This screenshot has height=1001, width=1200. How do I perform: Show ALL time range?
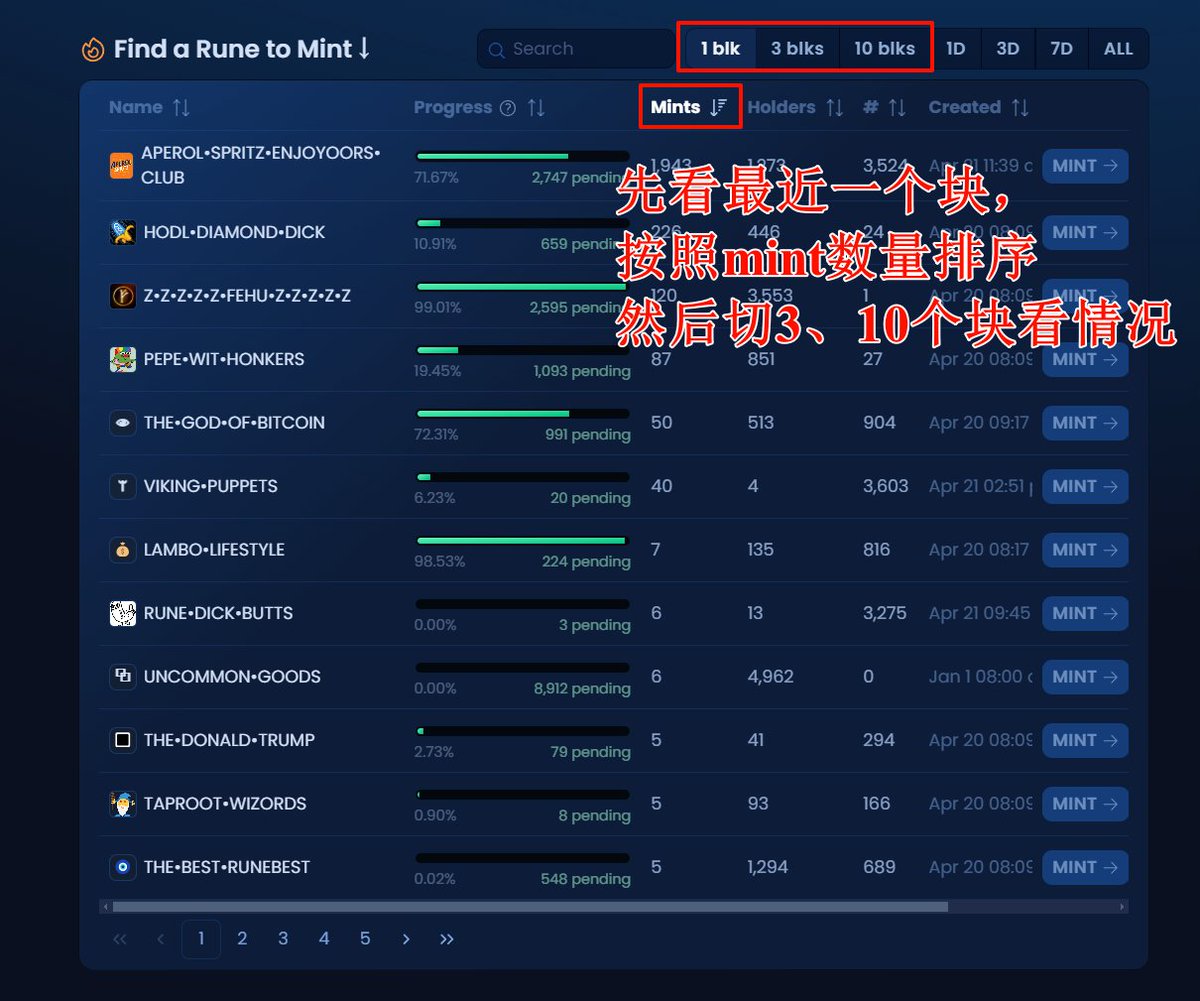[1118, 48]
